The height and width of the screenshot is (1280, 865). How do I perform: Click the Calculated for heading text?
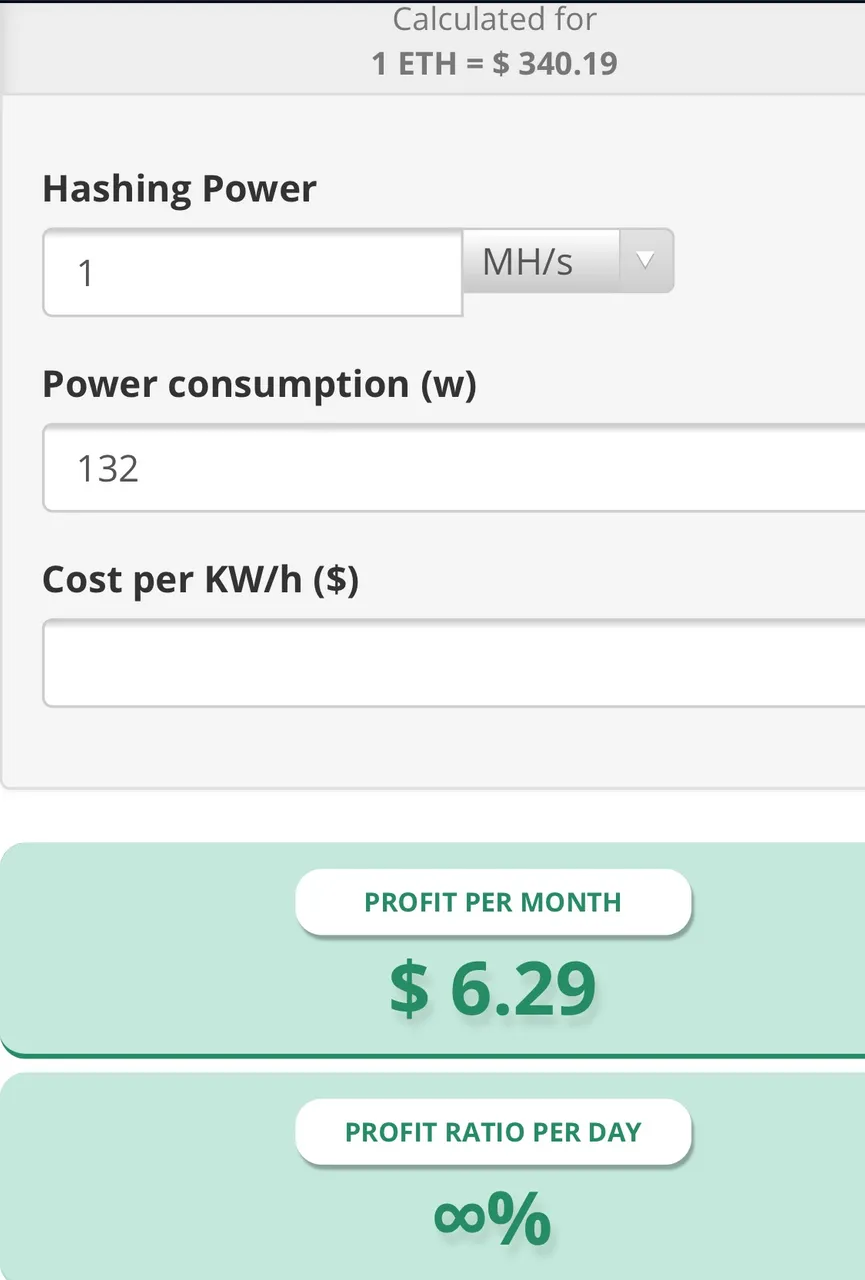point(495,19)
